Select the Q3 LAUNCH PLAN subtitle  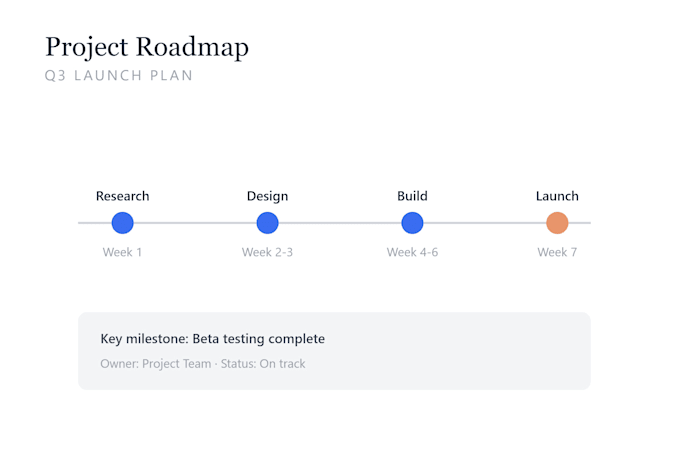pyautogui.click(x=119, y=75)
